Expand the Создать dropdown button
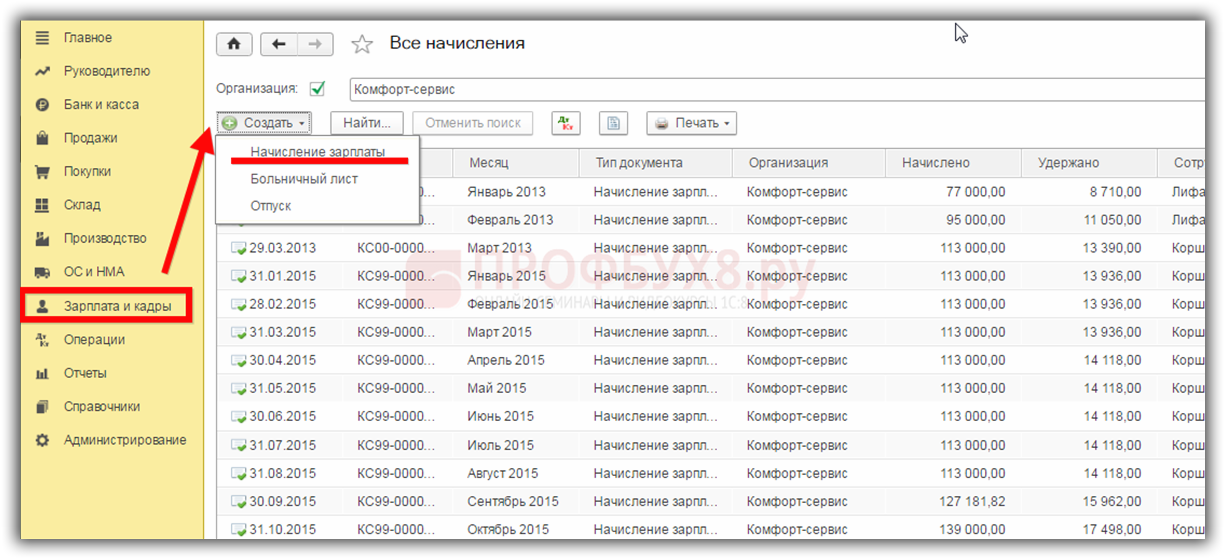This screenshot has height=559, width=1225. tap(265, 123)
